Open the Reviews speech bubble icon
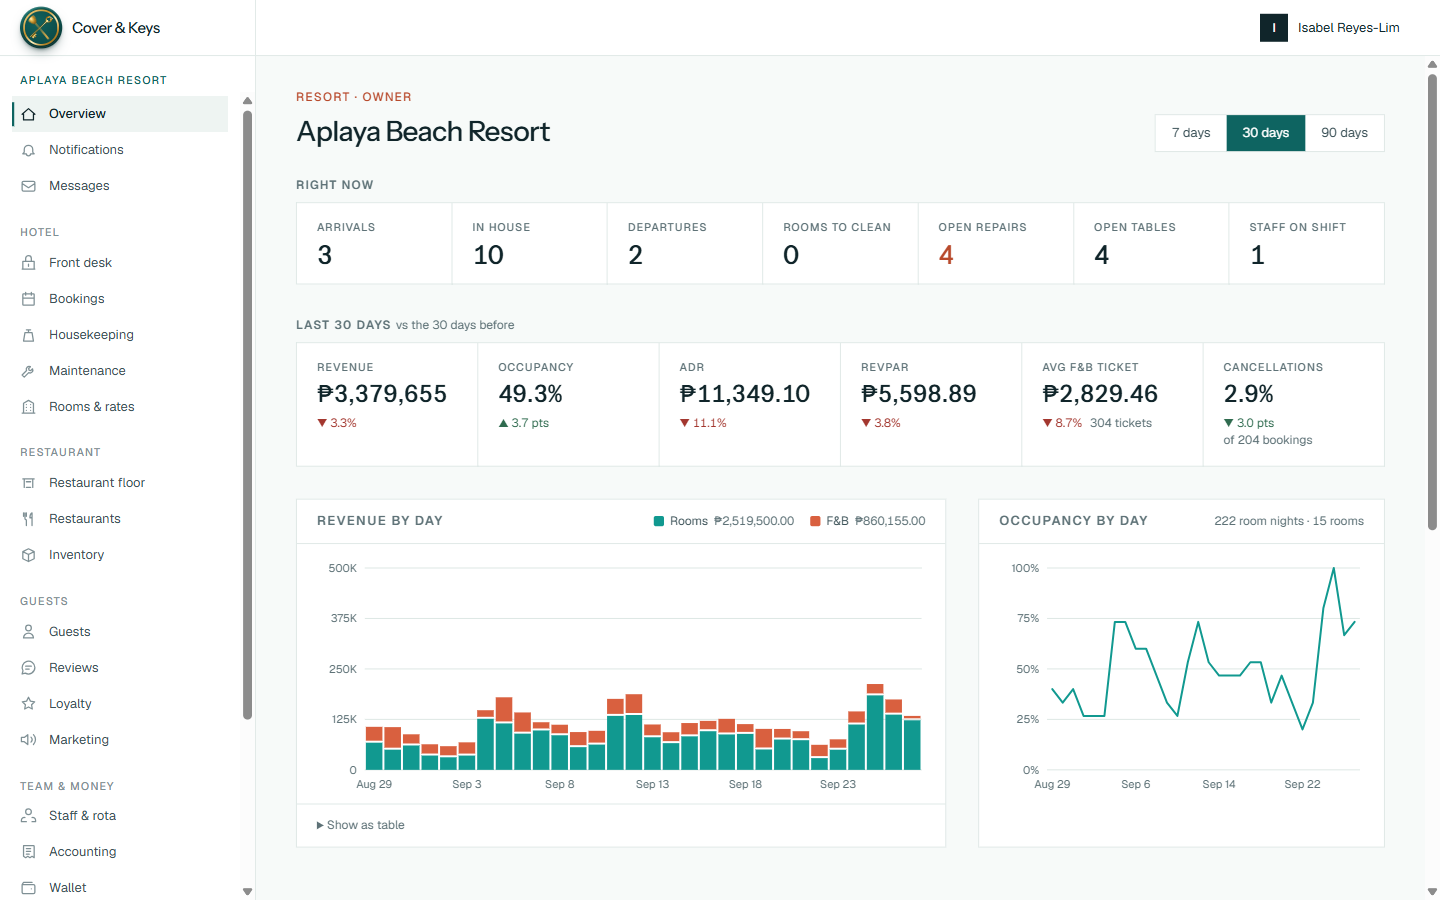This screenshot has width=1440, height=900. pyautogui.click(x=29, y=668)
